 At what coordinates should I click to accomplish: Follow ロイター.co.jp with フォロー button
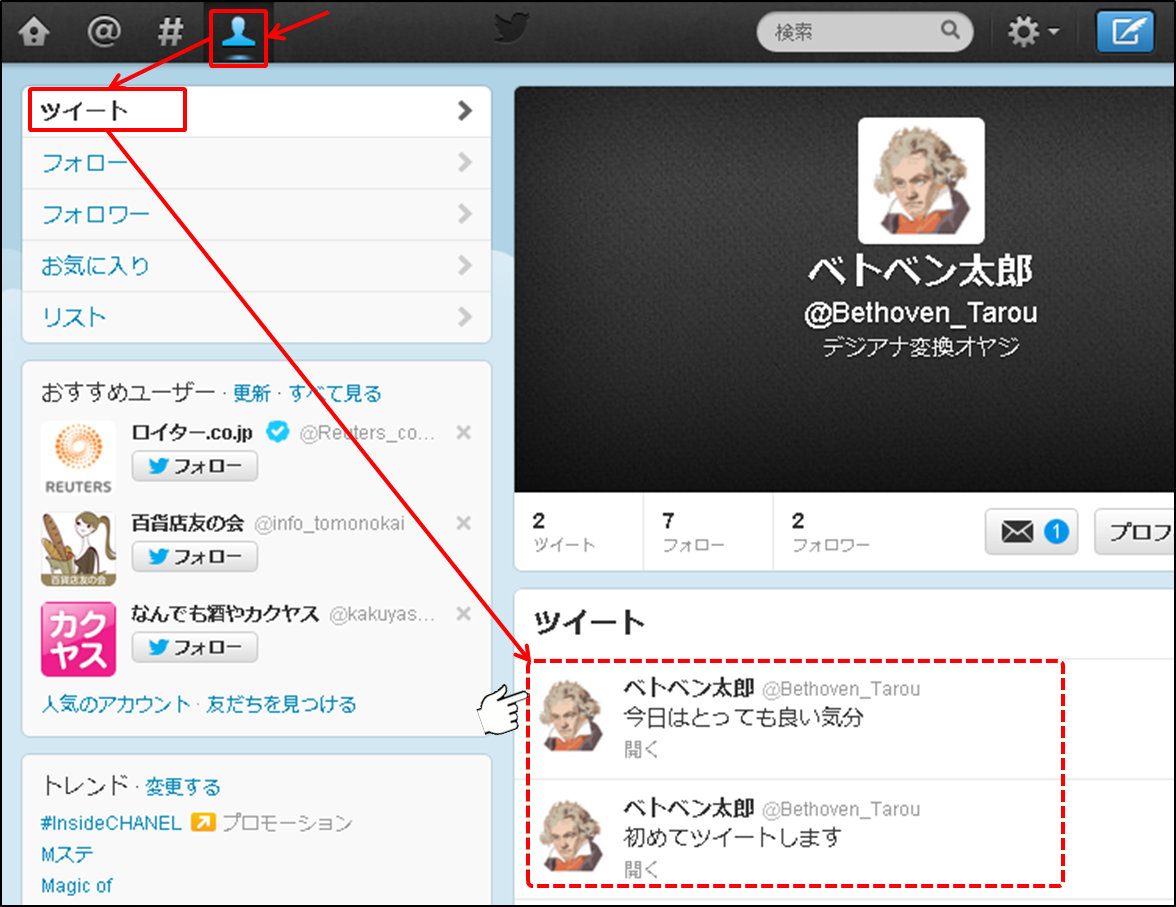pyautogui.click(x=195, y=466)
